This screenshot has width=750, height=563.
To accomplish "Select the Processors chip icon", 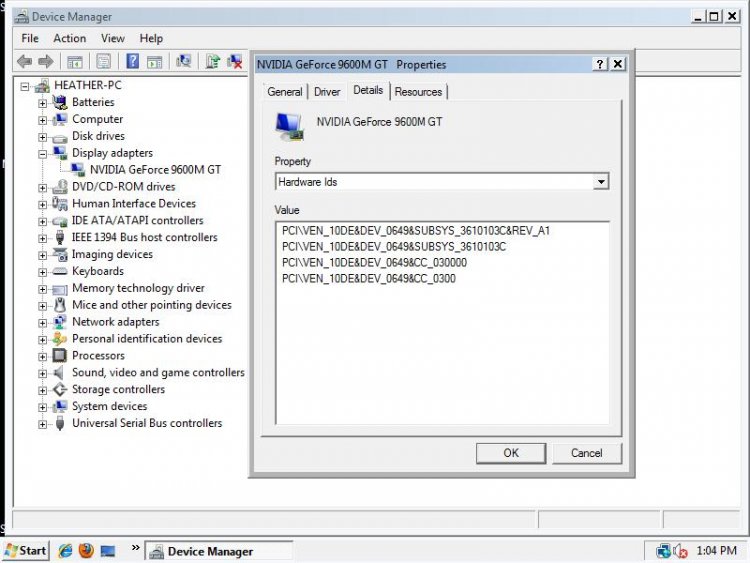I will (x=60, y=355).
